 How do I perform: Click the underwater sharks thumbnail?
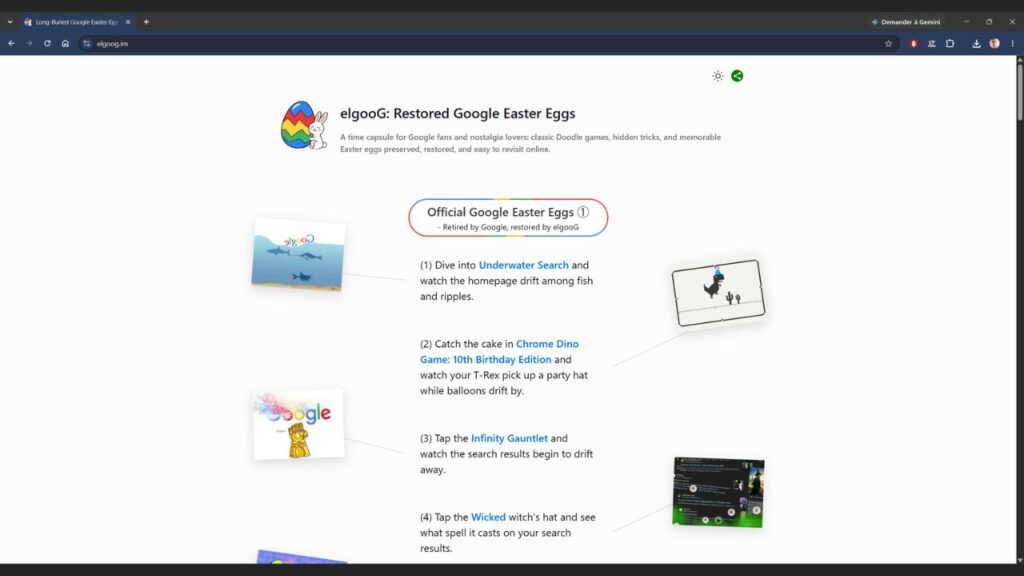[298, 255]
